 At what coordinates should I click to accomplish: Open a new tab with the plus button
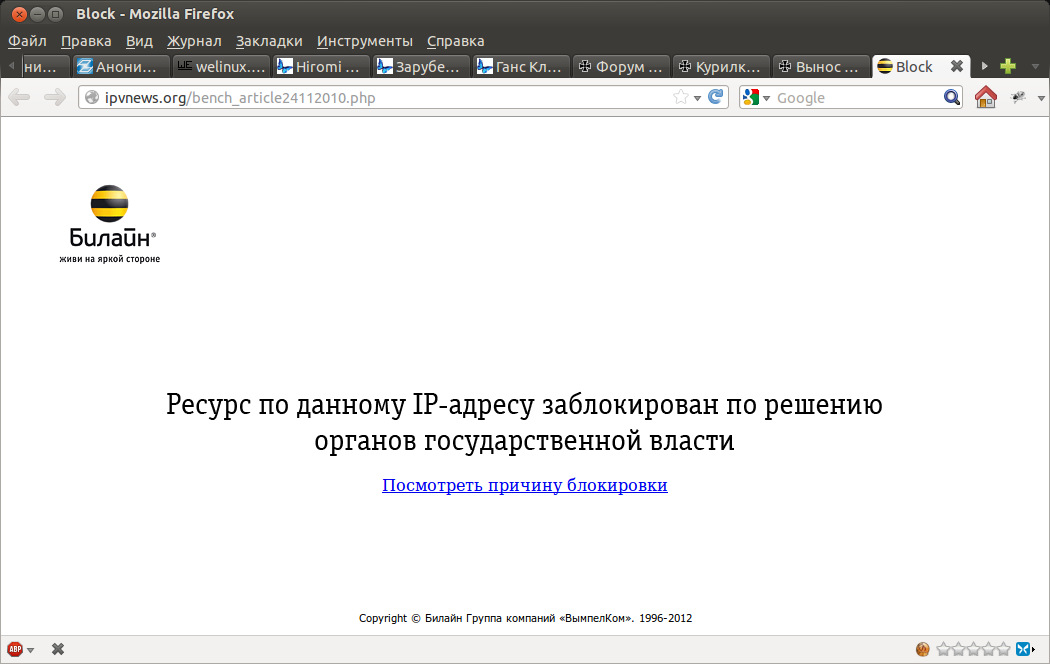(1008, 66)
